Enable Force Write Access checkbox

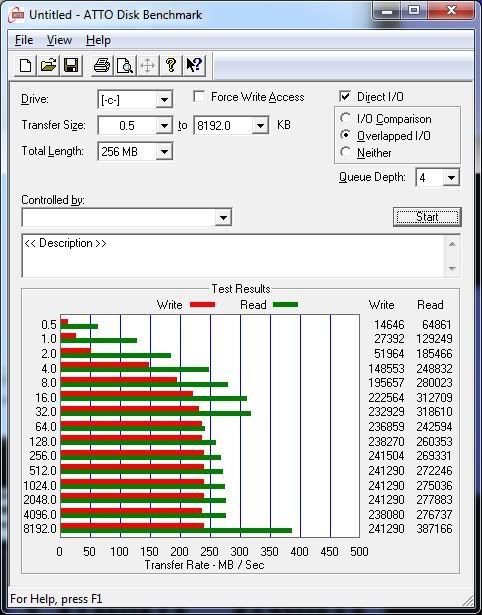(x=199, y=96)
